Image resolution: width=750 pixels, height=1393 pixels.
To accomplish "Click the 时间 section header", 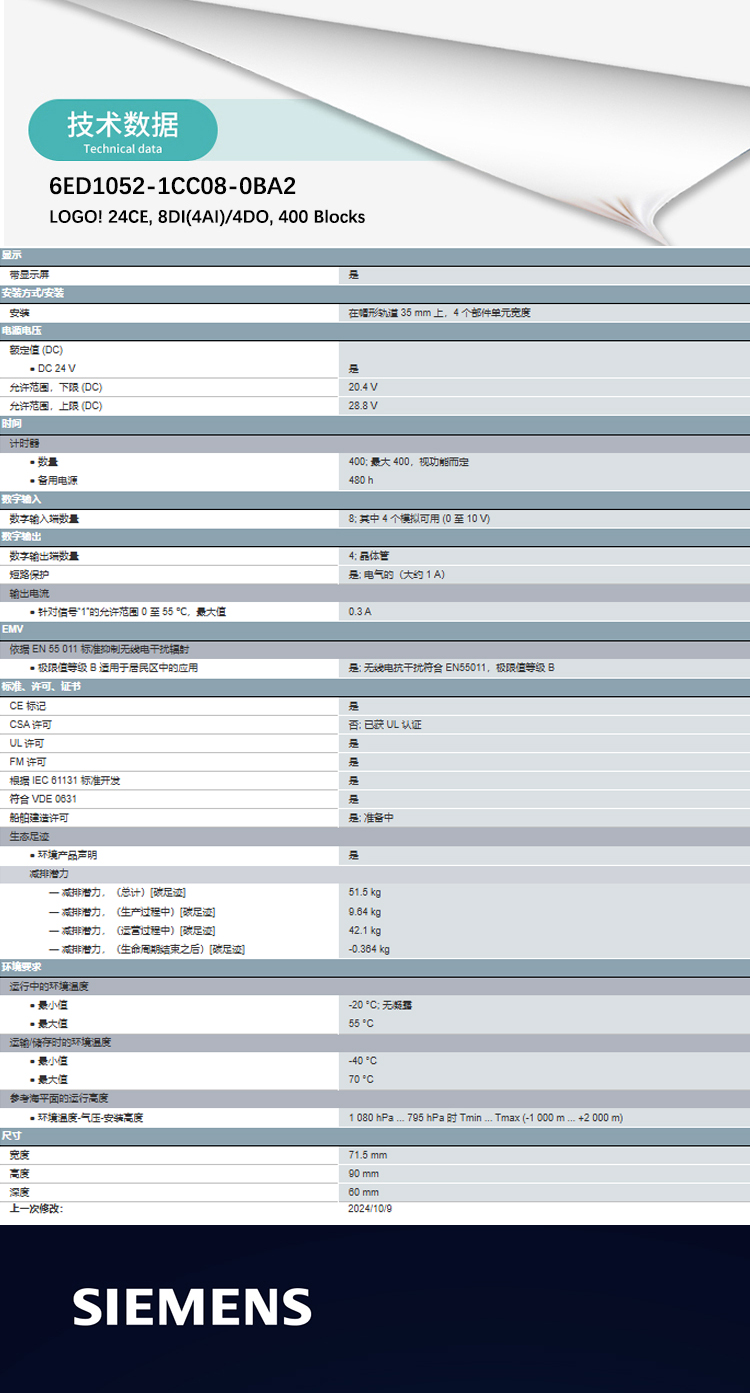I will pos(375,424).
